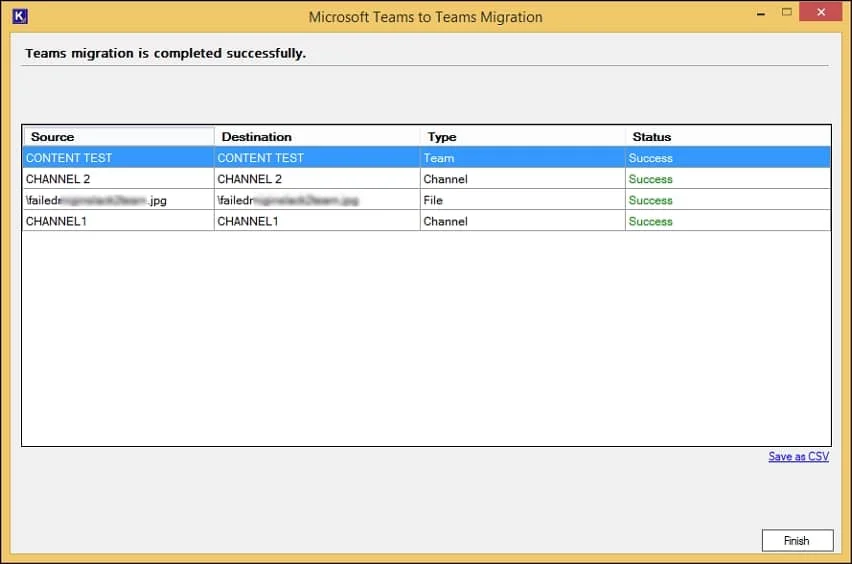Click Channel type in CHANNEL 2 row
The width and height of the screenshot is (852, 564).
(522, 179)
